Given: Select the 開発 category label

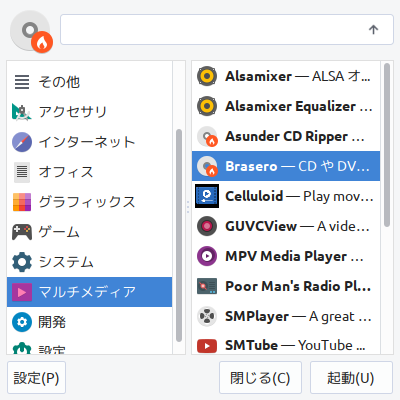Looking at the screenshot, I should (52, 322).
